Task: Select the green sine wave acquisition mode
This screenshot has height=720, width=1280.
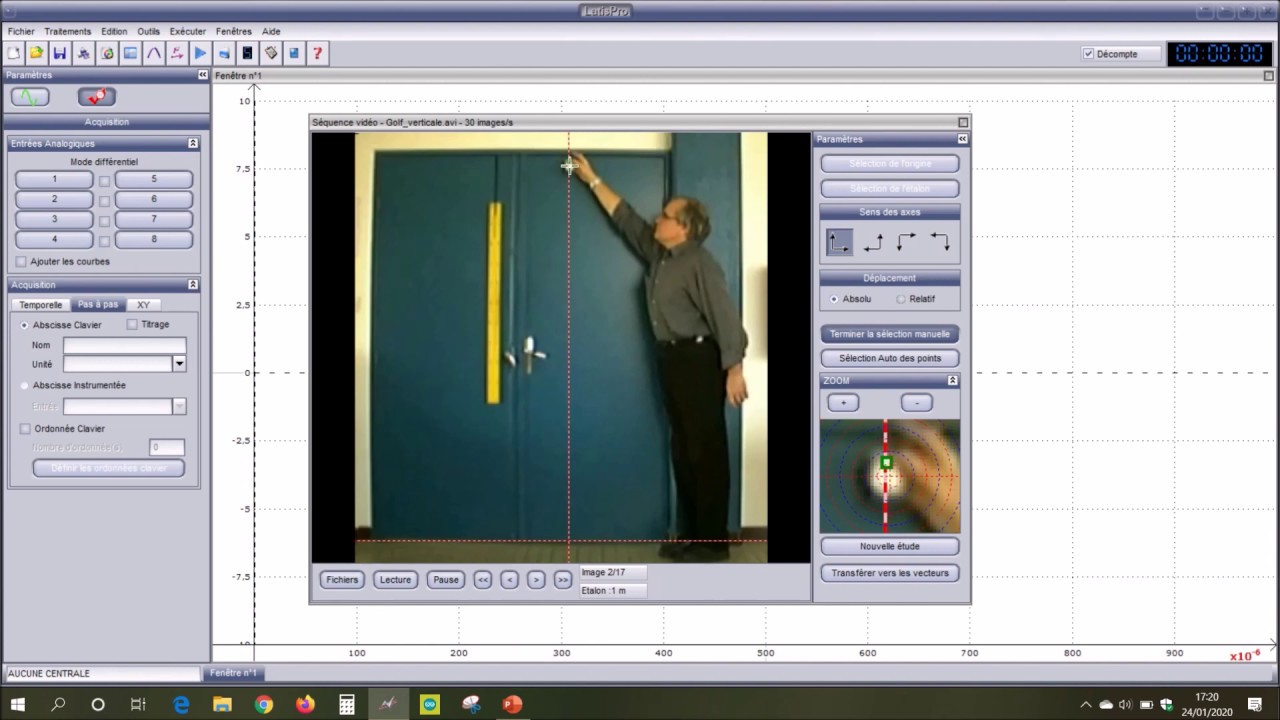Action: click(30, 97)
